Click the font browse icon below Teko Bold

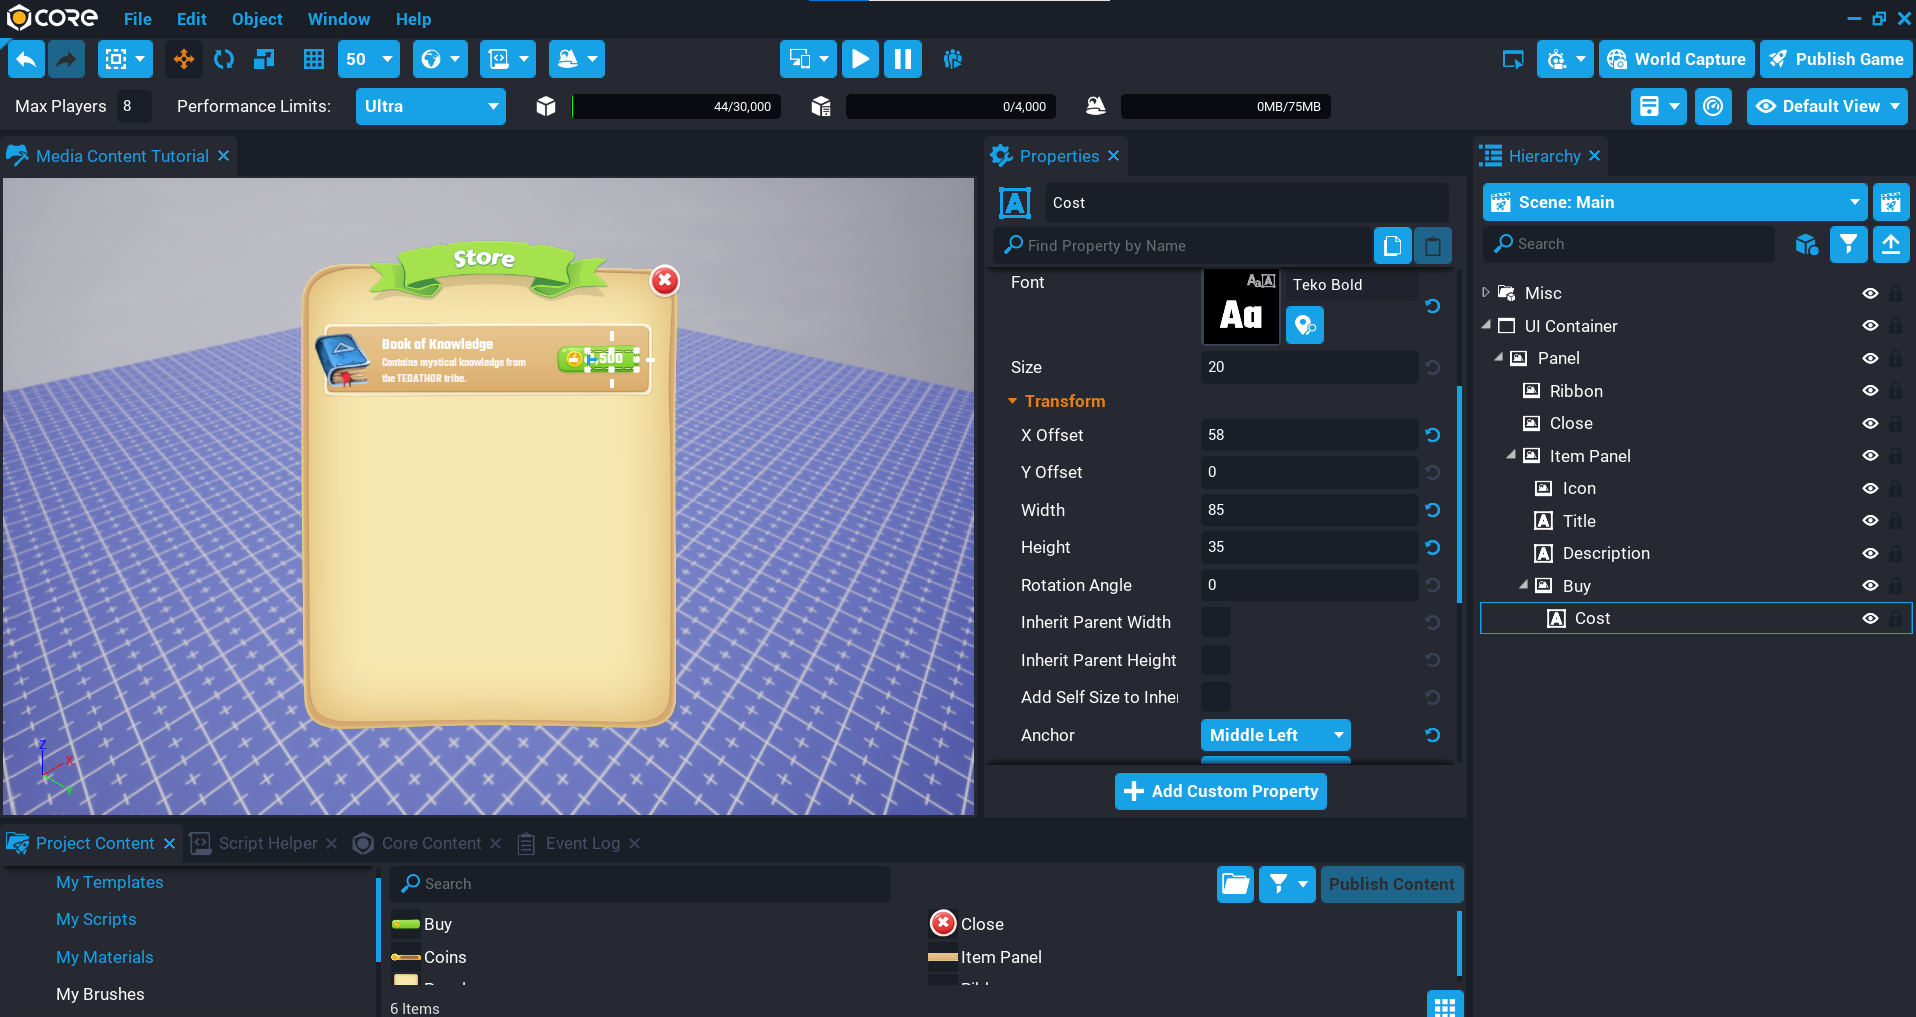(1304, 326)
